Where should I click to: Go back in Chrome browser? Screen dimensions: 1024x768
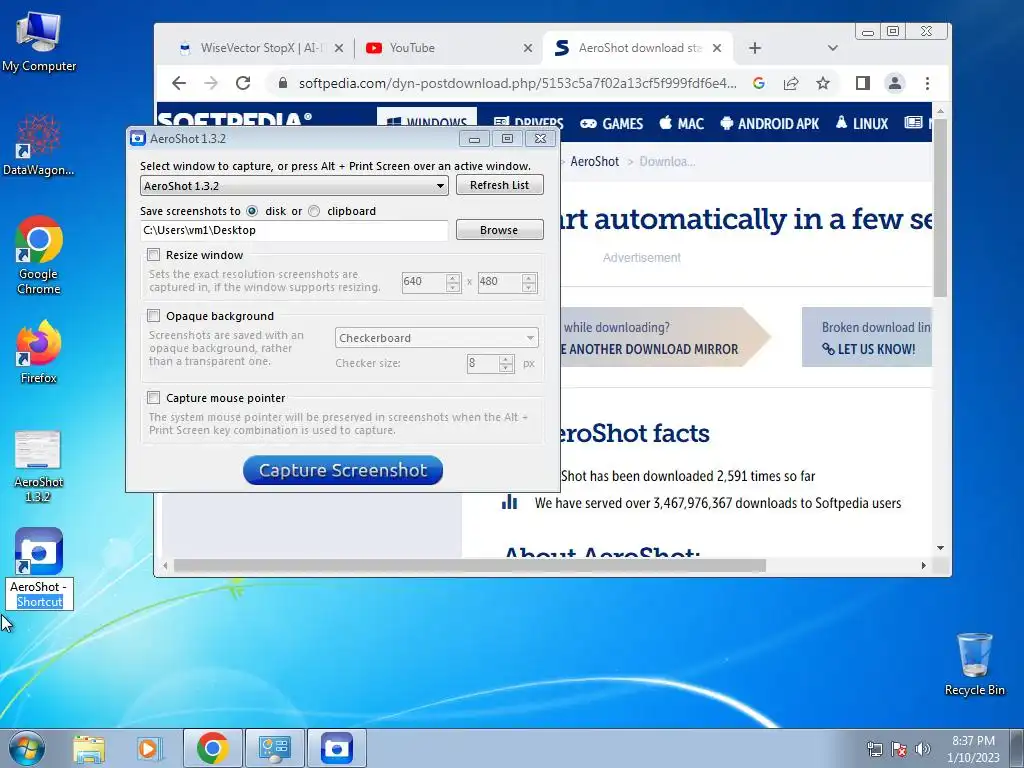179,83
